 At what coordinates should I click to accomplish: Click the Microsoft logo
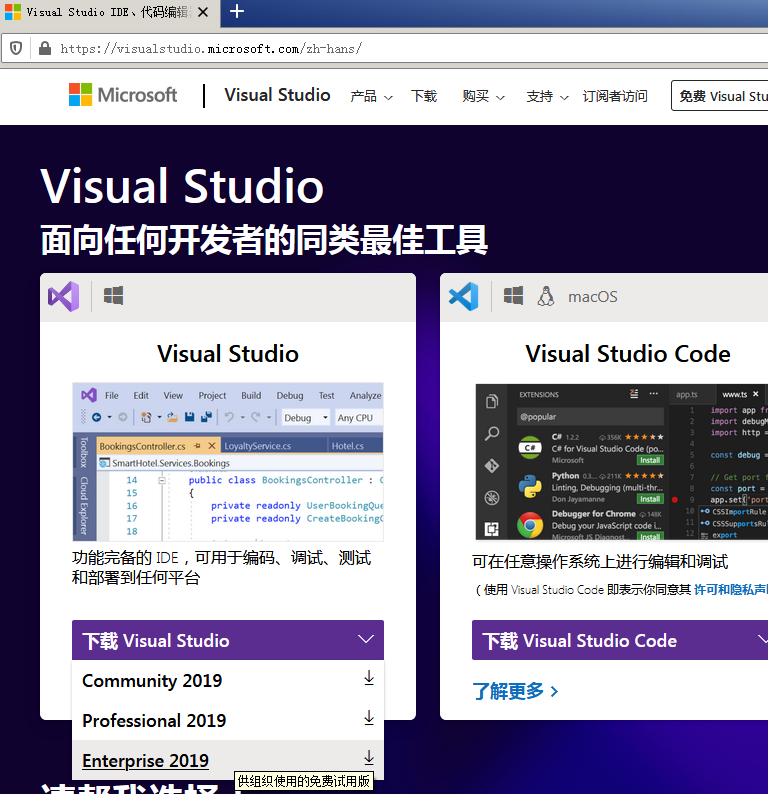point(123,95)
